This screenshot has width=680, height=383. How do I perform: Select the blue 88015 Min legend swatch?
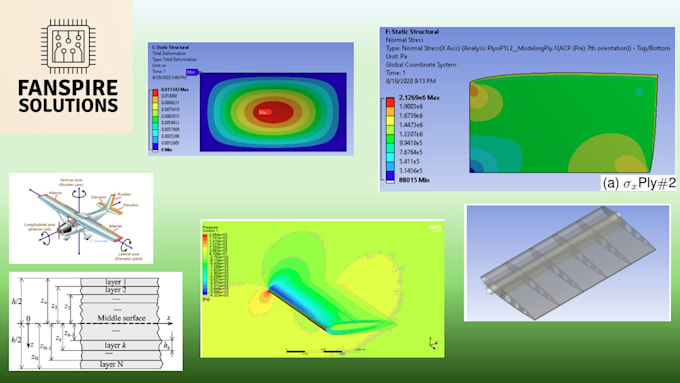tap(390, 176)
